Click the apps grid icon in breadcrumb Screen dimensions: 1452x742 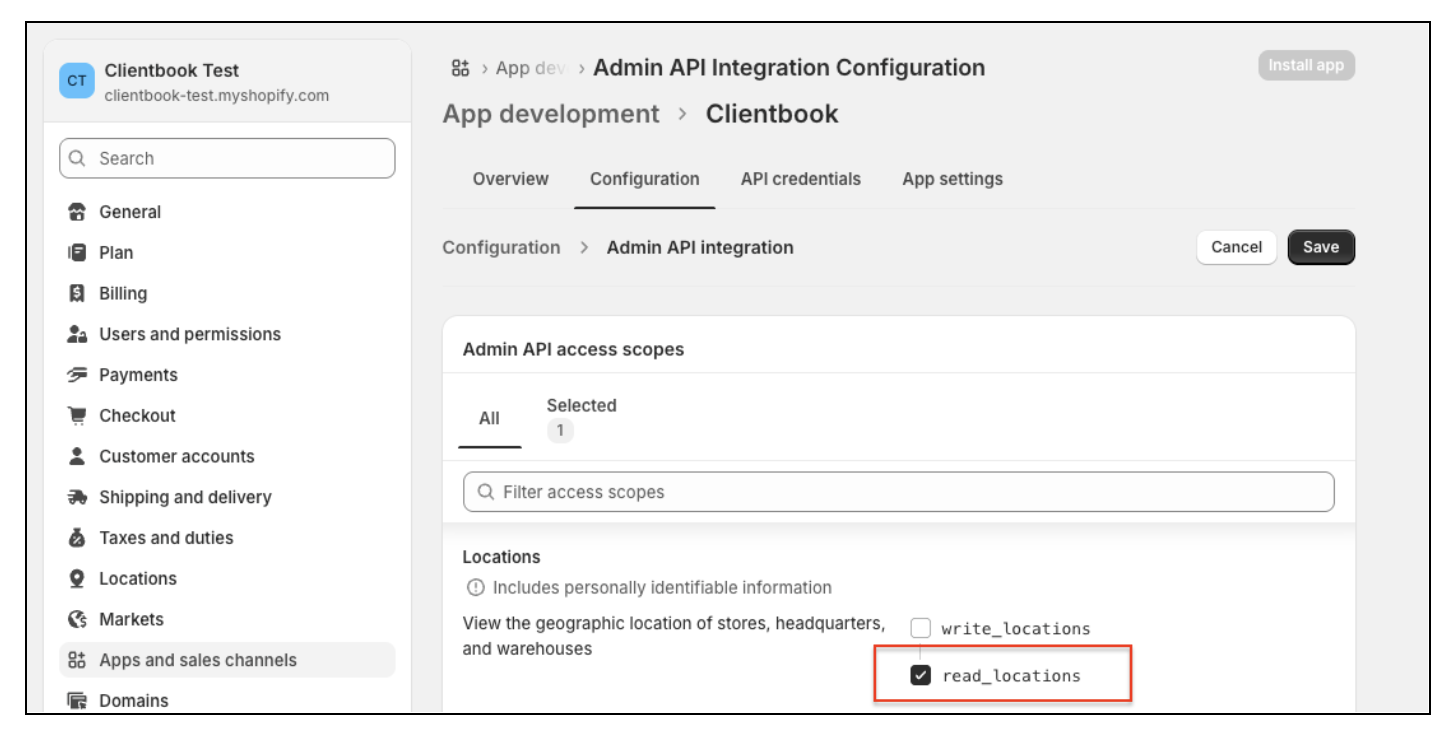(460, 68)
